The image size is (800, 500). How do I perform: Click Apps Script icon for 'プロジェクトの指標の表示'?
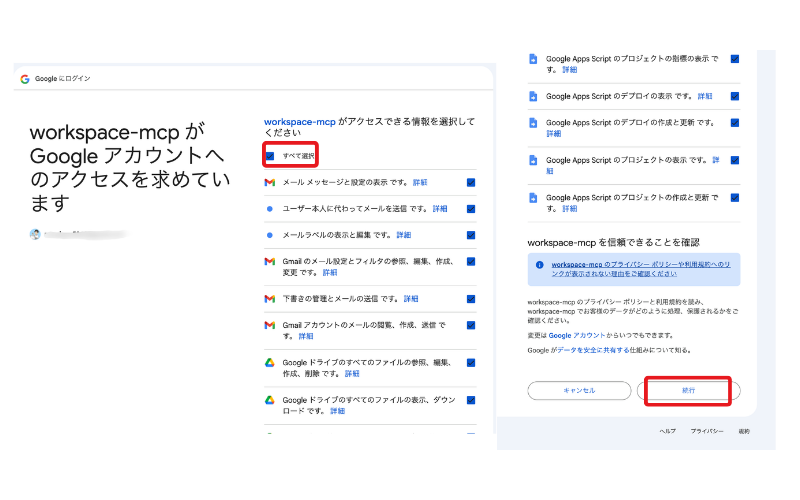click(x=533, y=59)
